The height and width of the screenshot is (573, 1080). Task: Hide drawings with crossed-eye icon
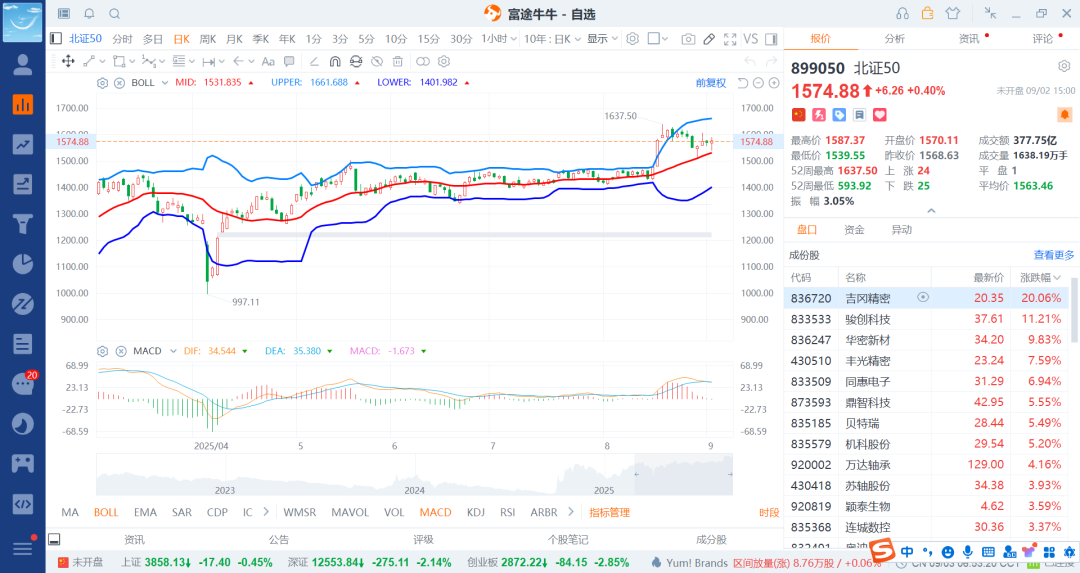377,61
